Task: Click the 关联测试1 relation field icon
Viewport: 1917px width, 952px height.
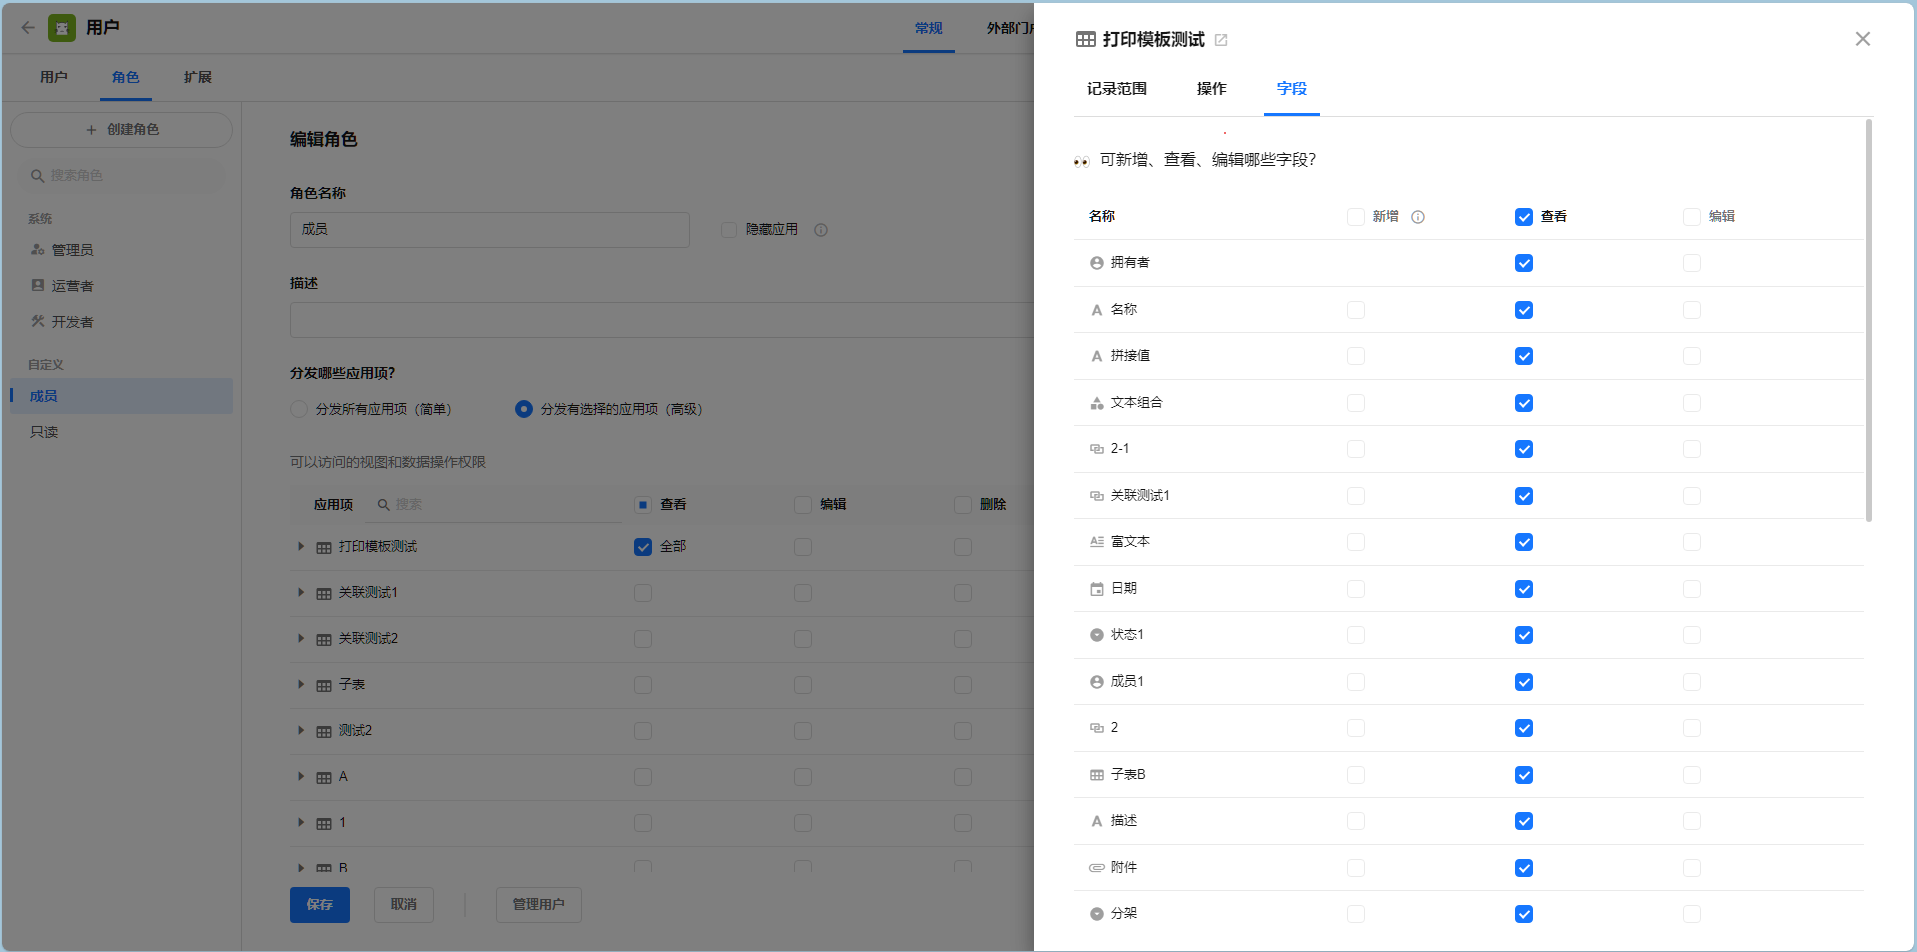Action: (1097, 496)
